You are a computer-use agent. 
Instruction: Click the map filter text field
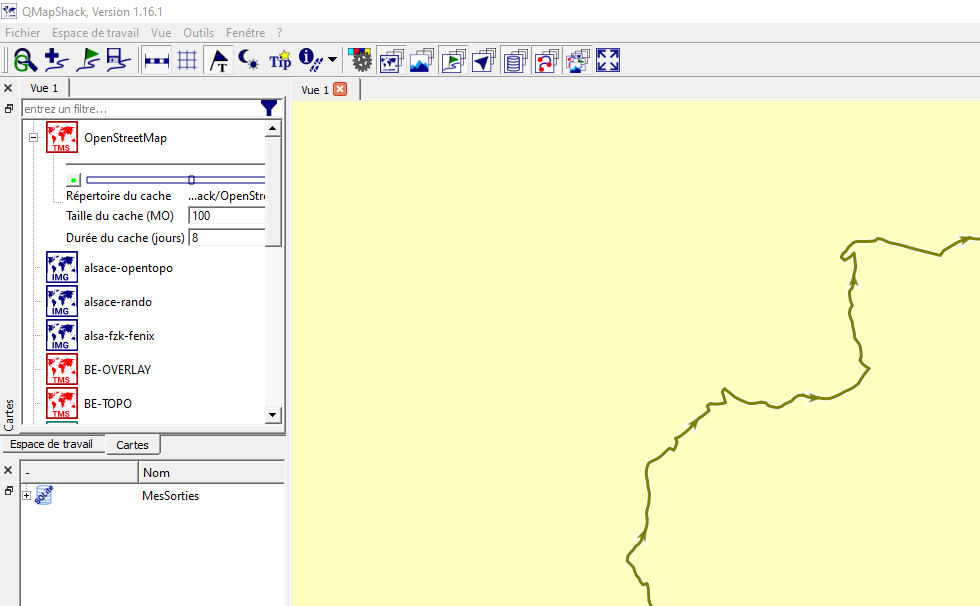141,109
